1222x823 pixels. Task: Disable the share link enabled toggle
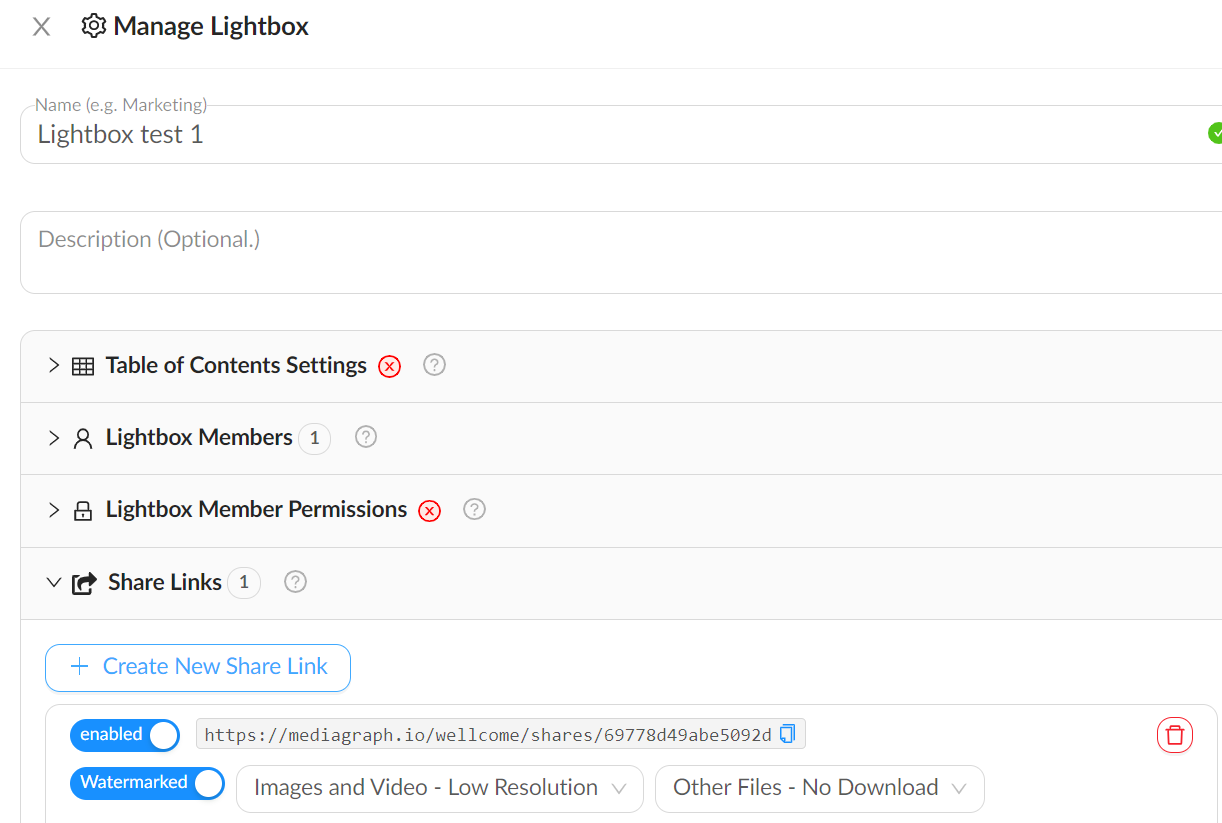pos(125,736)
